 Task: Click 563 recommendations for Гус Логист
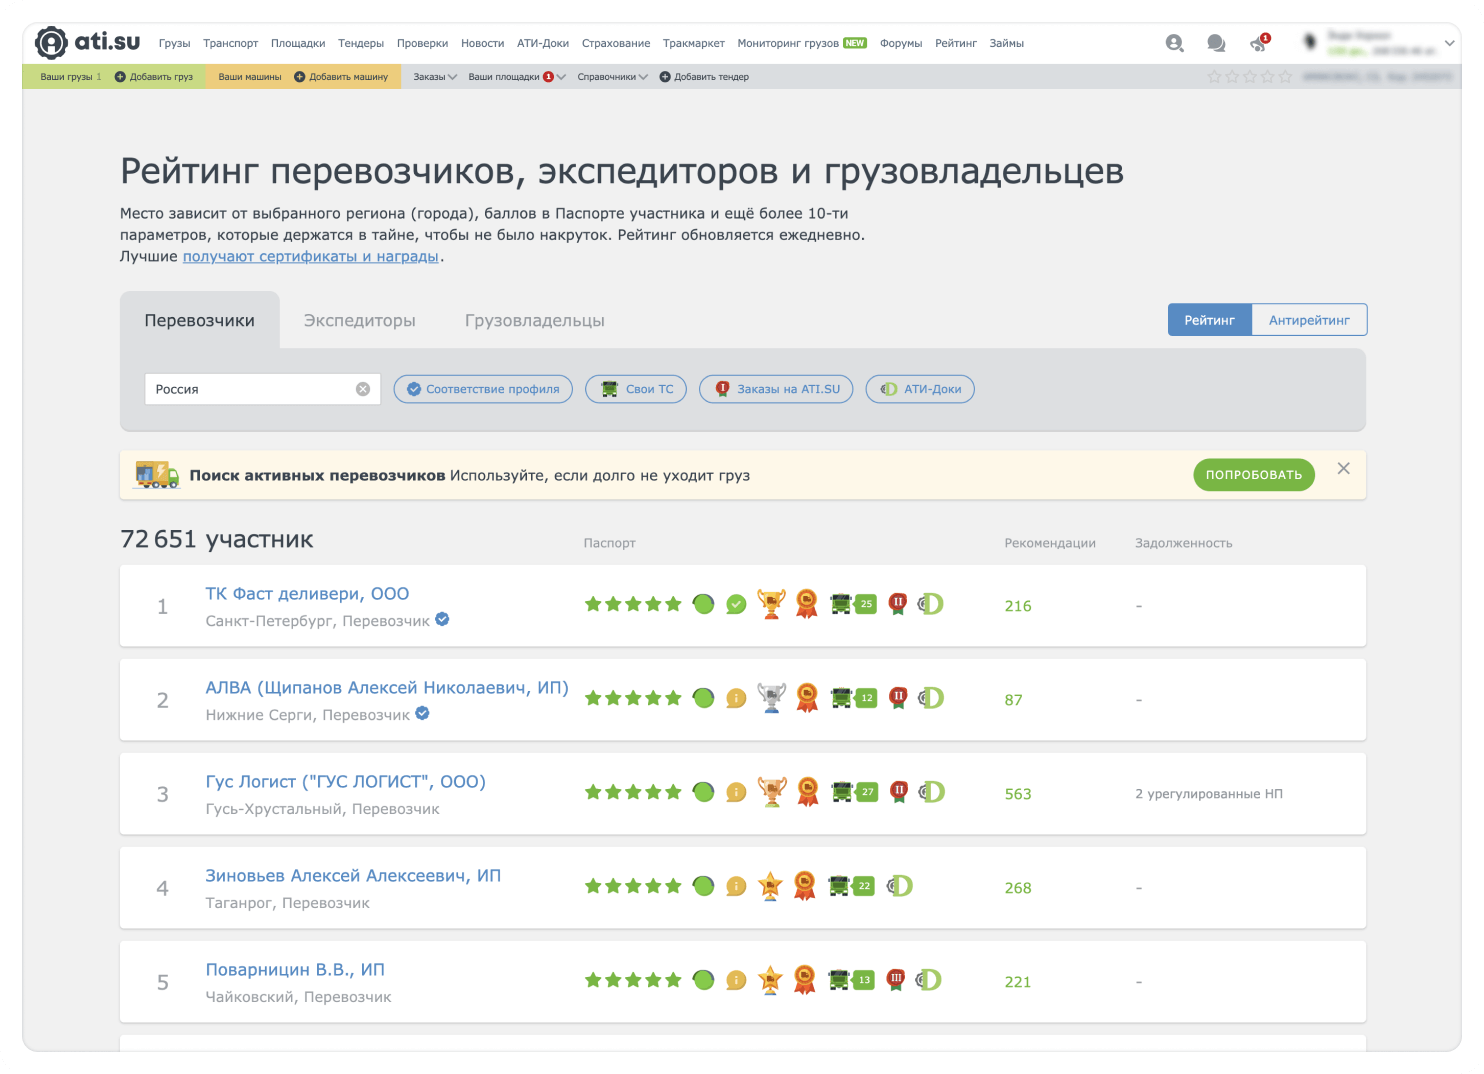[x=1018, y=793]
